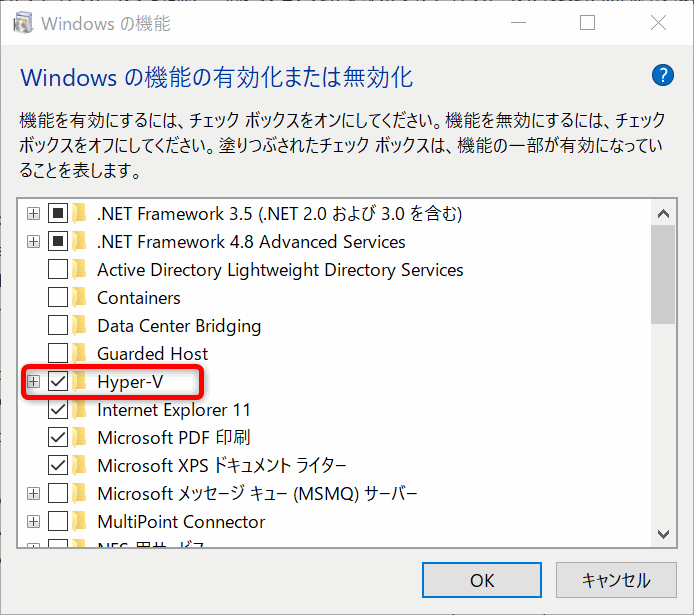
Task: Select "Microsoft メッセージ キュー (MSMQ) サーバー" label
Action: pyautogui.click(x=257, y=494)
